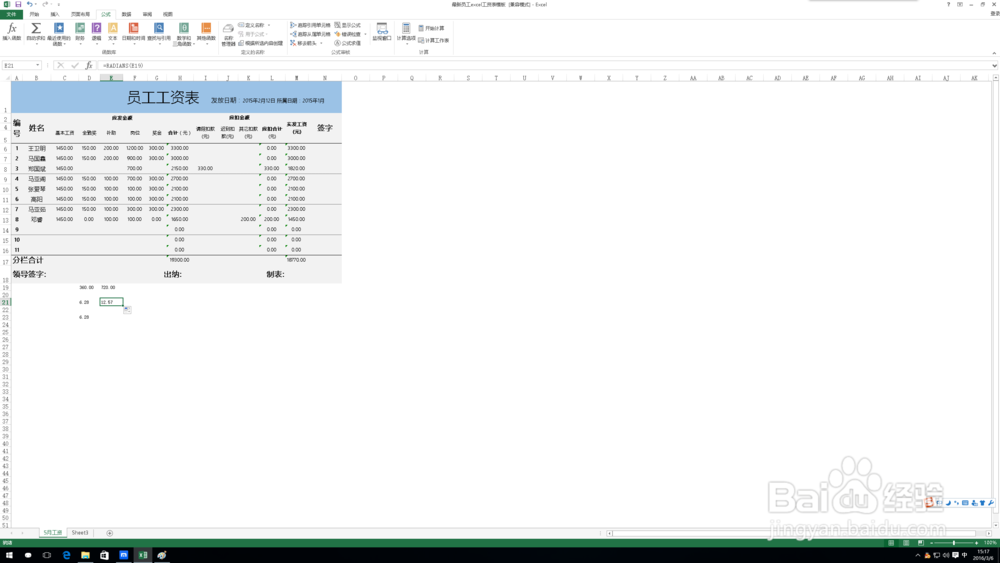Switch to the Data (数据) tab
The image size is (1000, 563).
126,14
